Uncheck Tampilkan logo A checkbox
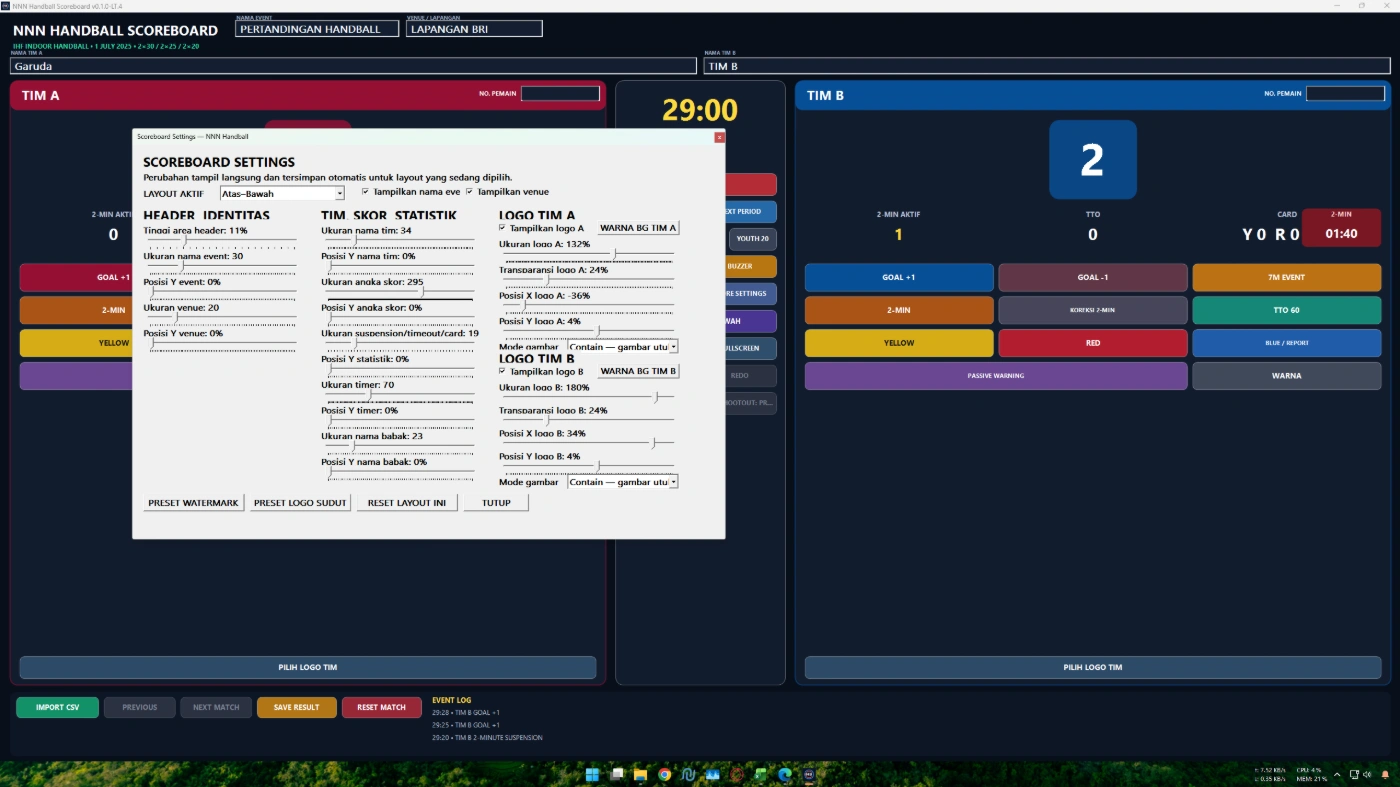The height and width of the screenshot is (787, 1400). coord(502,228)
